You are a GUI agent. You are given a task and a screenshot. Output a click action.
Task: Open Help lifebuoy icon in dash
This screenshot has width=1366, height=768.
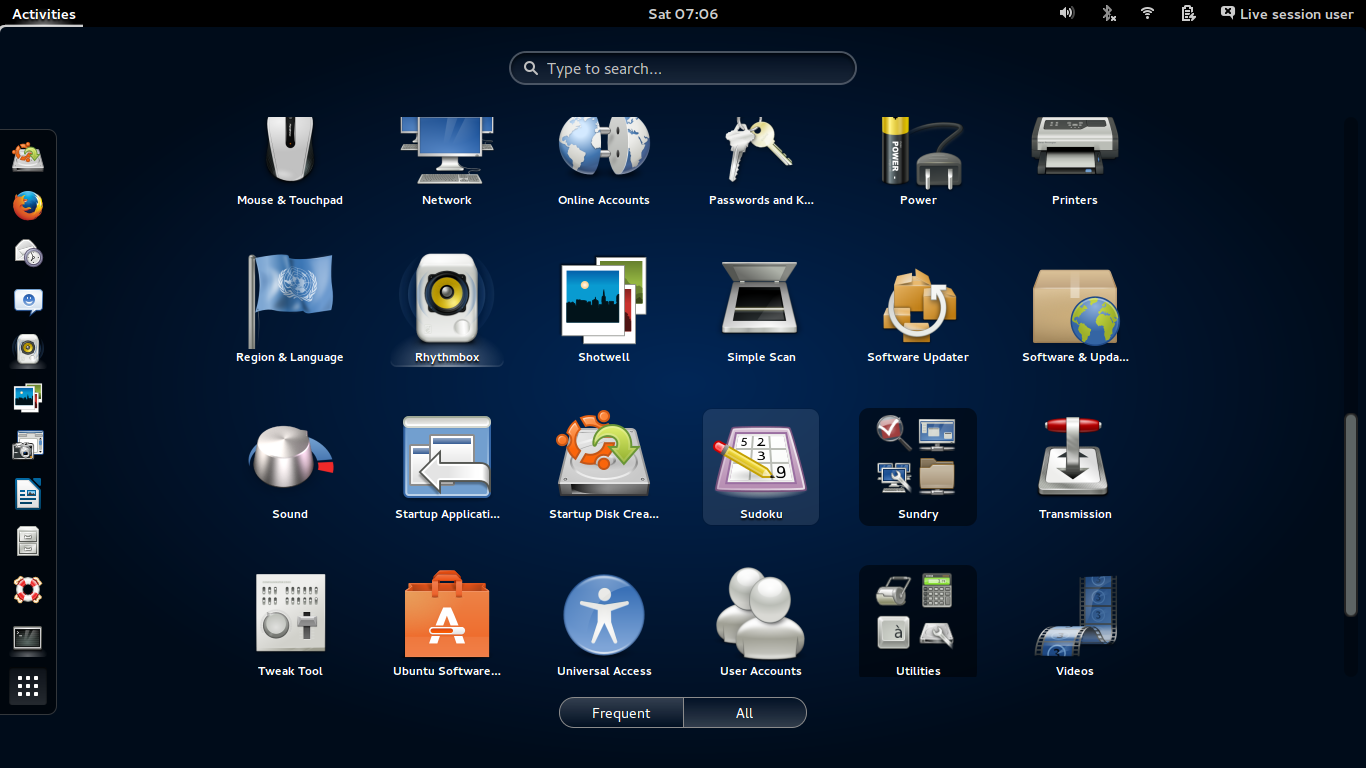pos(28,589)
